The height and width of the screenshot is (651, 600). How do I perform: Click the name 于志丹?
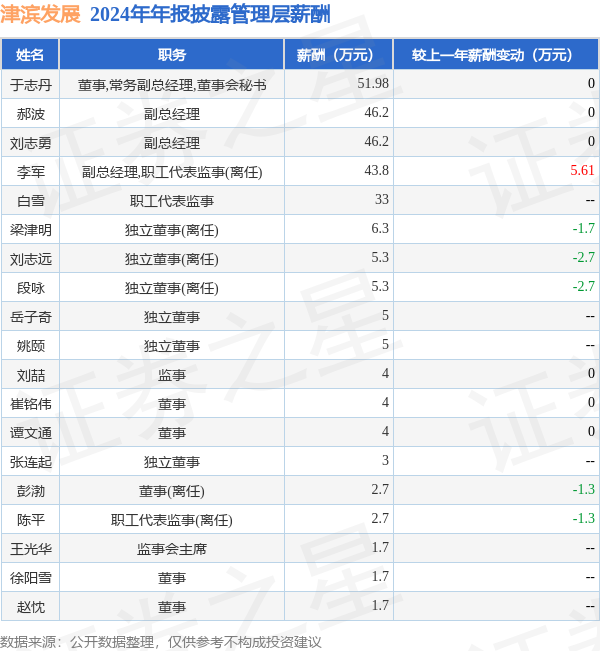click(x=31, y=85)
